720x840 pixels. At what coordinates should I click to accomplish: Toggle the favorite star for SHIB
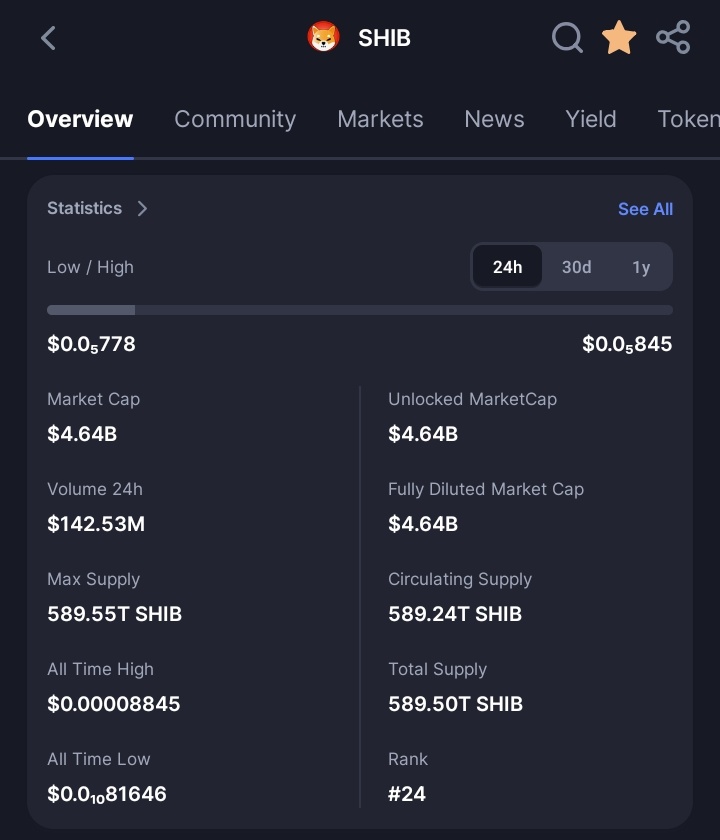[619, 38]
